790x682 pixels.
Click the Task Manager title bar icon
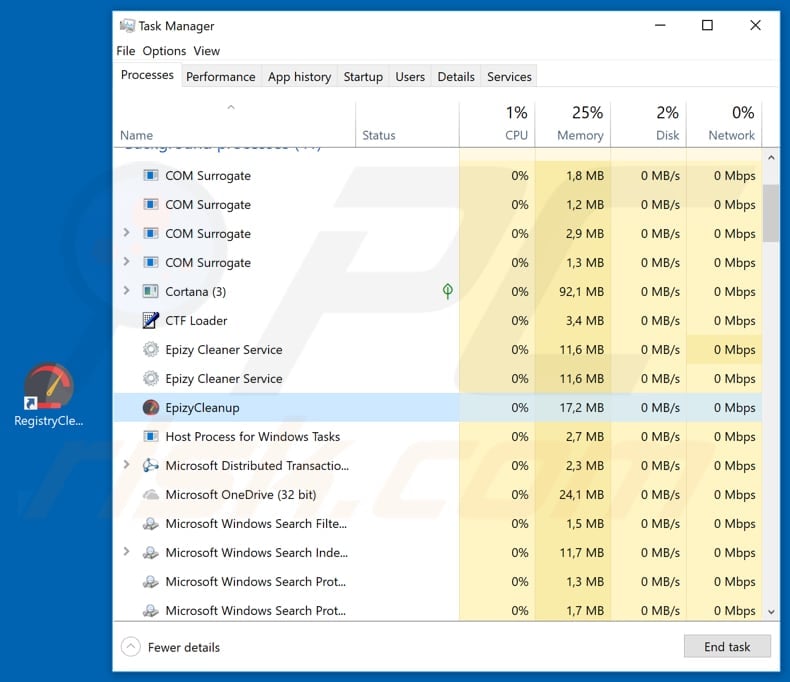pyautogui.click(x=127, y=26)
